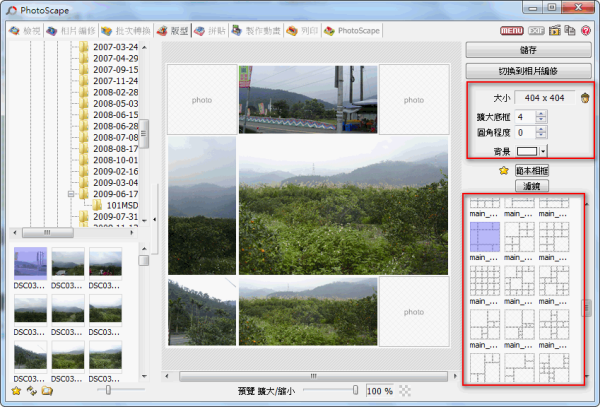This screenshot has width=600, height=407.
Task: Decrease the 擴大底框 value with the down arrow
Action: click(541, 120)
